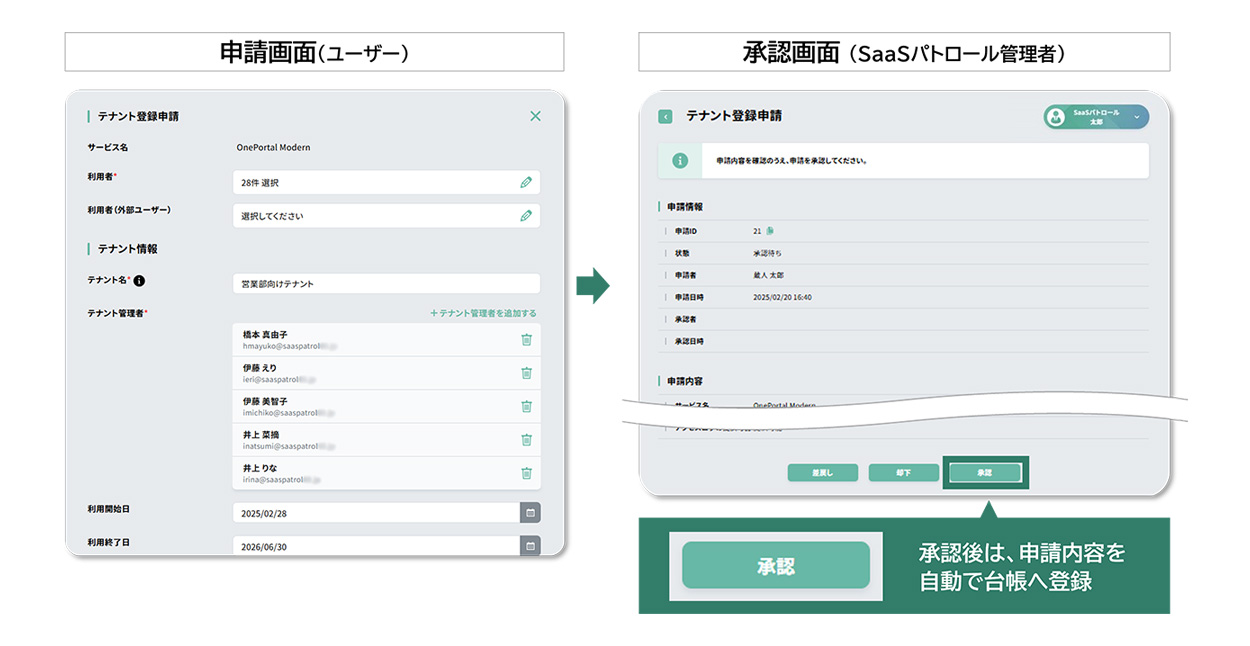Click the large enlarged 承認 button

[x=776, y=566]
